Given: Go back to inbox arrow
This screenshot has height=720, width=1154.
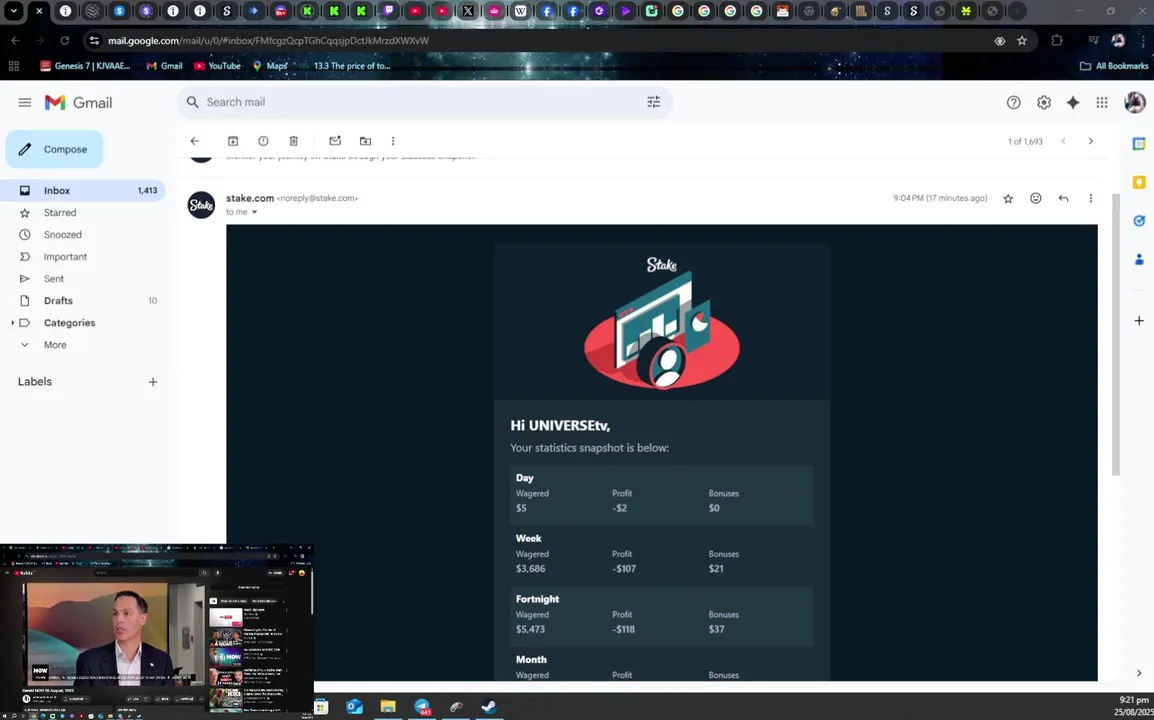Looking at the screenshot, I should pos(194,141).
